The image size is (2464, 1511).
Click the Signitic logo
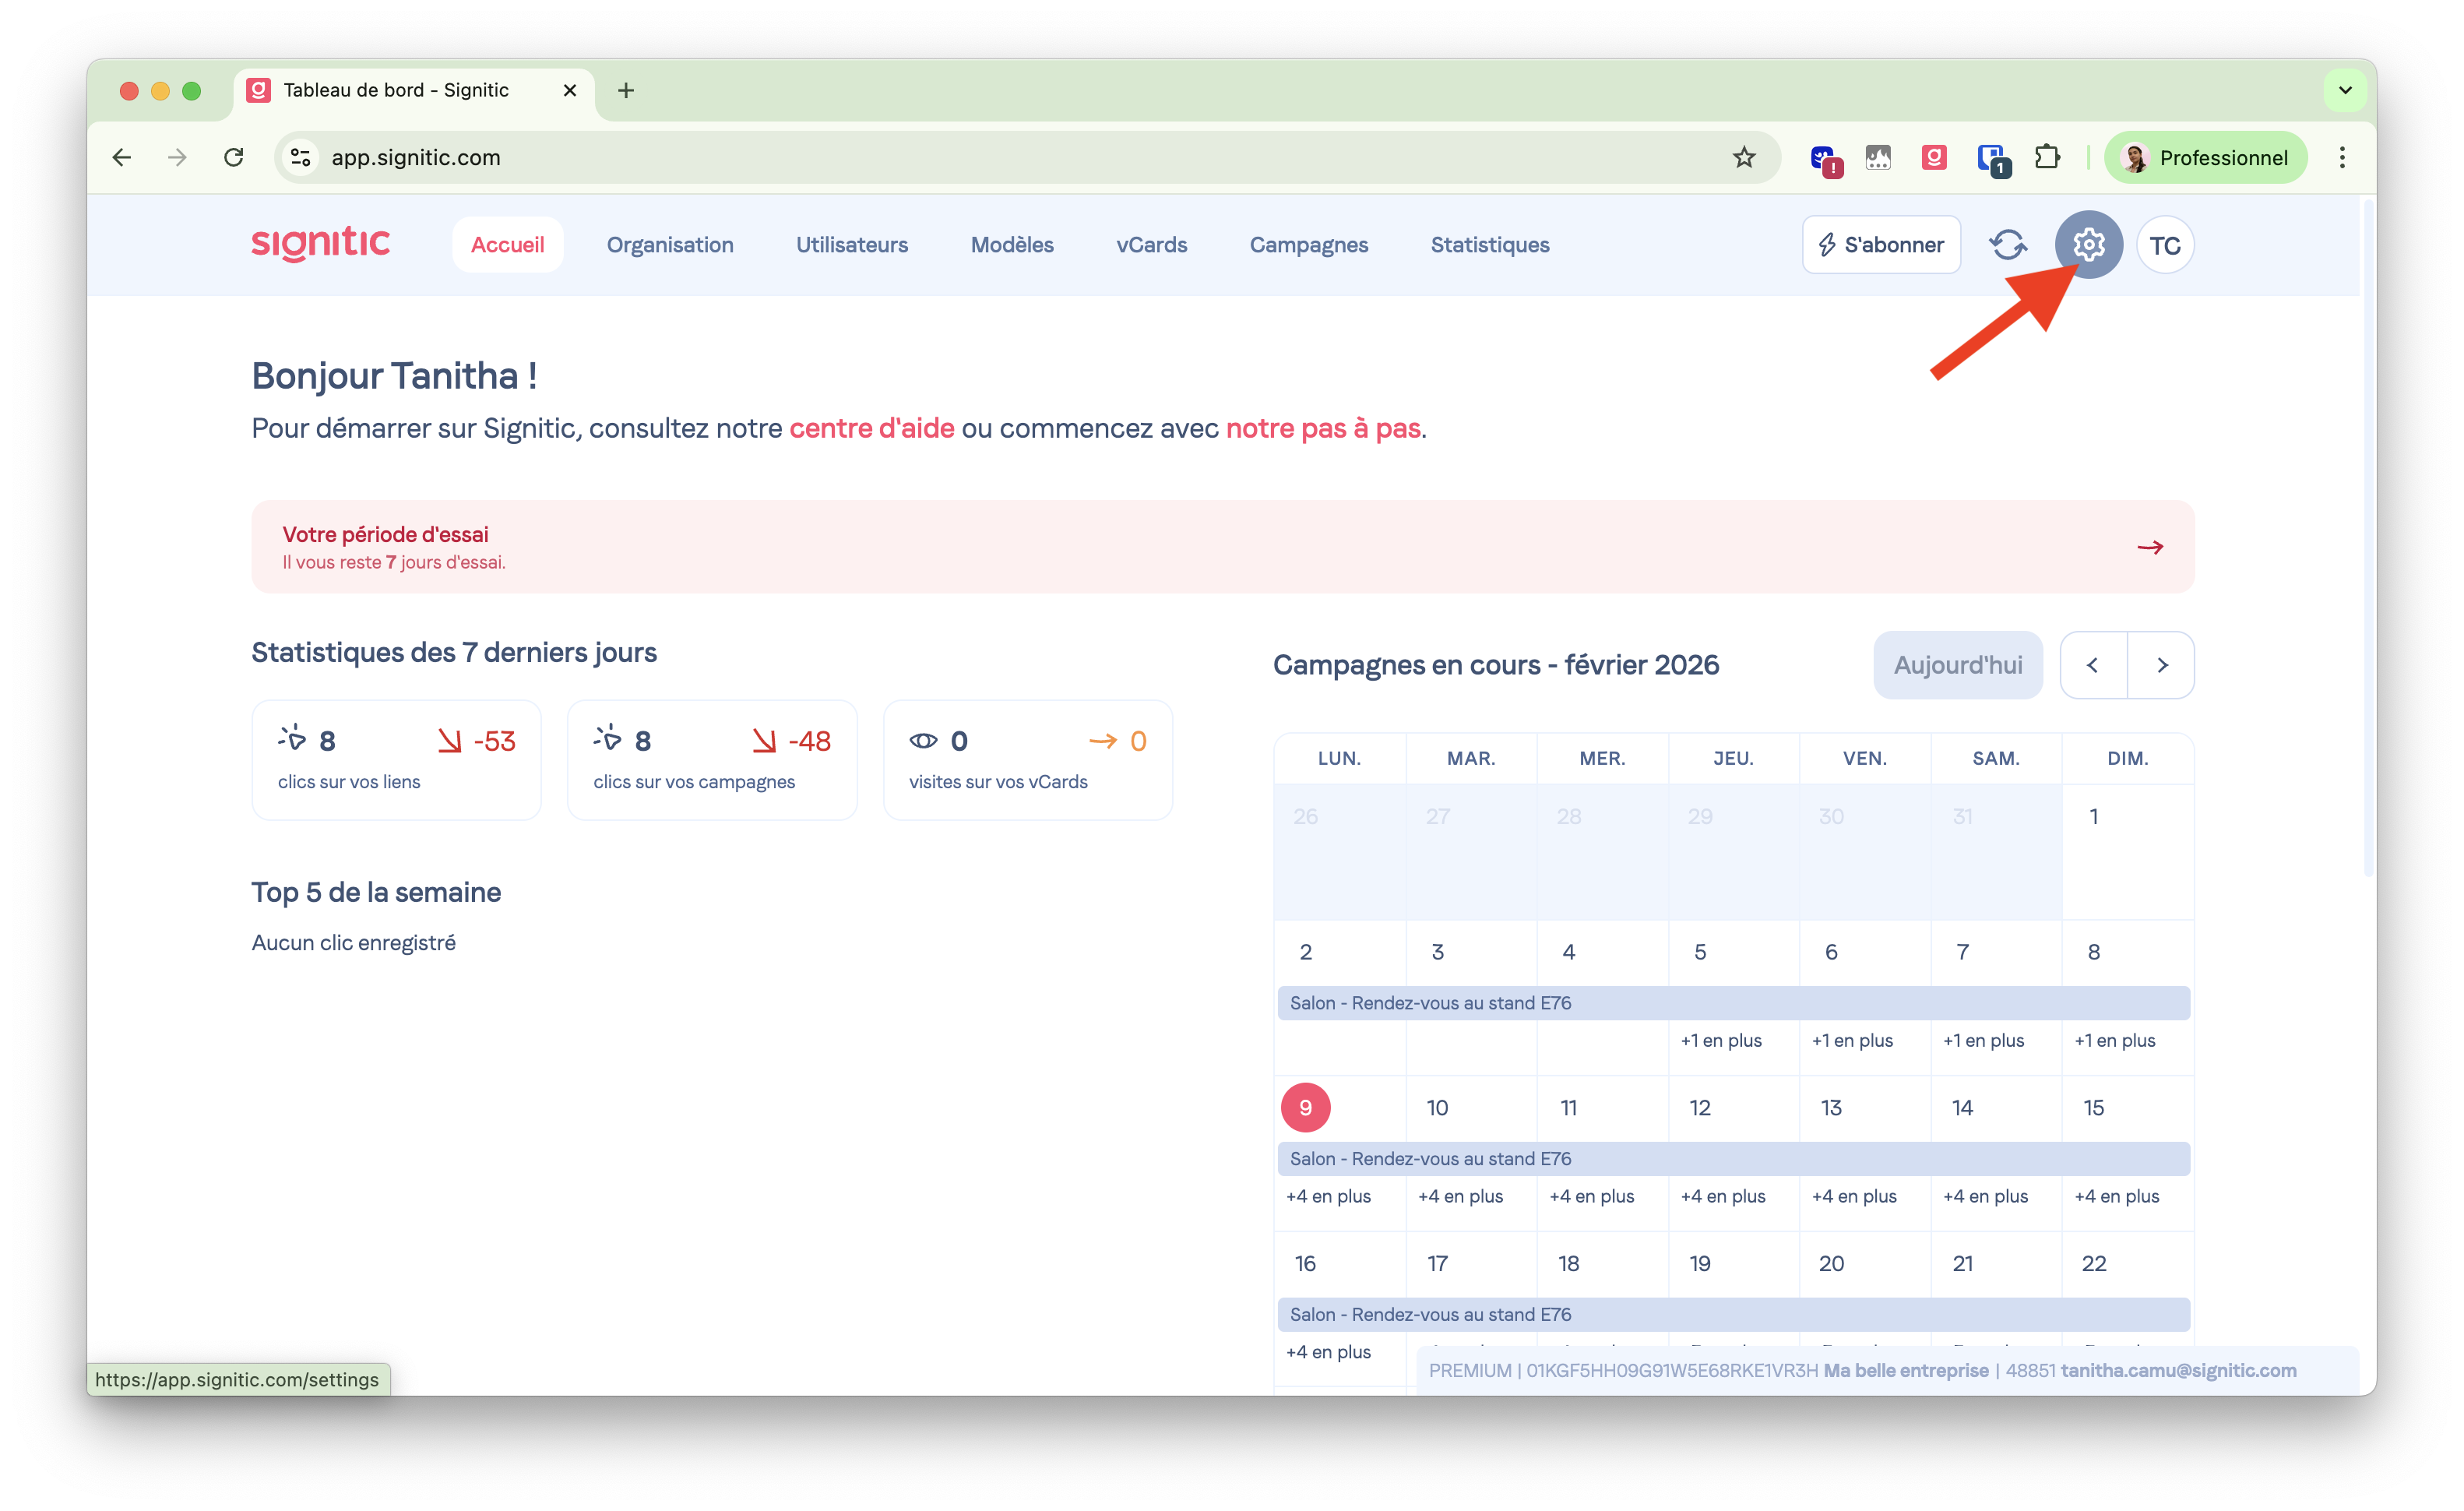click(320, 244)
